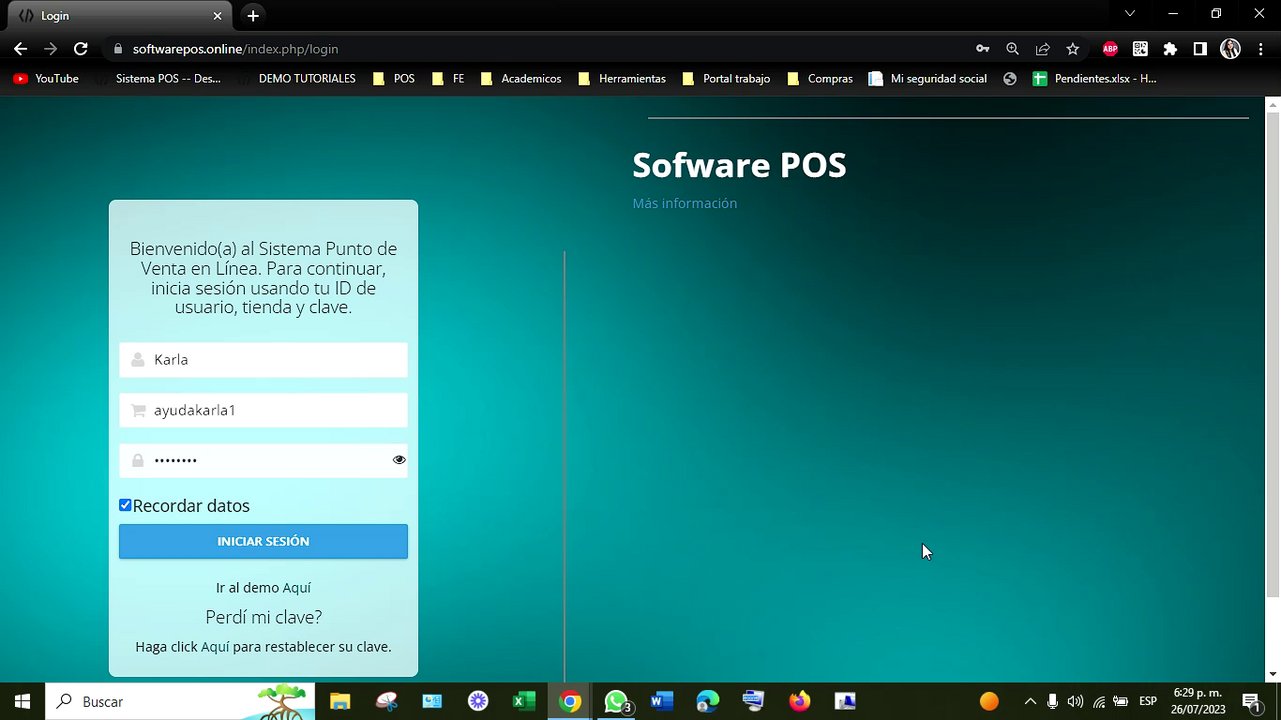The width and height of the screenshot is (1281, 720).
Task: Open Excel from the taskbar
Action: pyautogui.click(x=524, y=701)
